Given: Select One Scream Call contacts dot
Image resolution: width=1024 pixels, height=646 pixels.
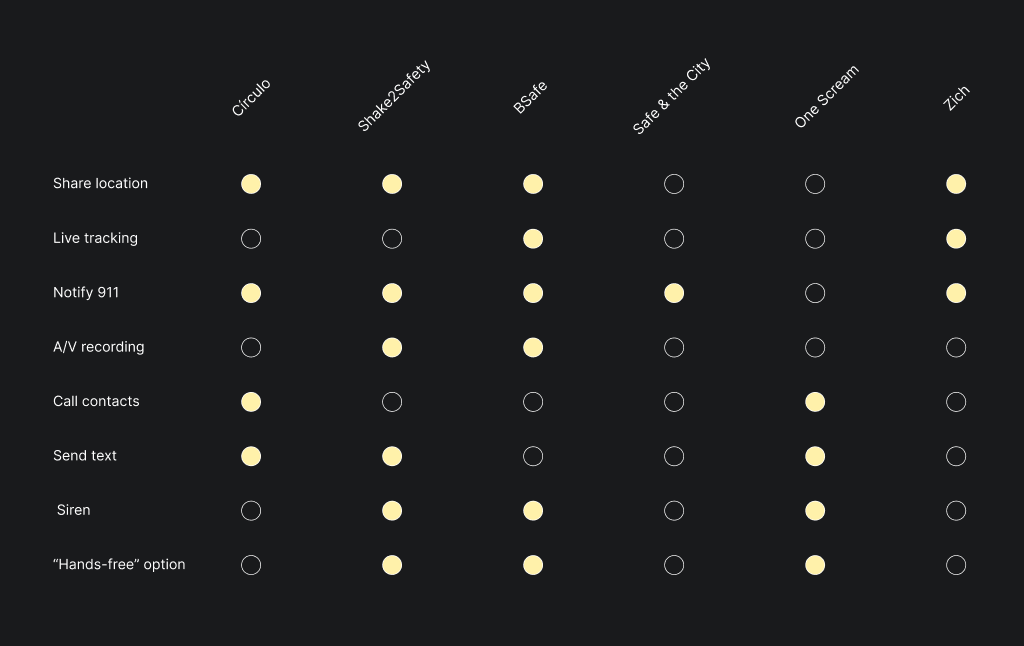Looking at the screenshot, I should tap(815, 402).
